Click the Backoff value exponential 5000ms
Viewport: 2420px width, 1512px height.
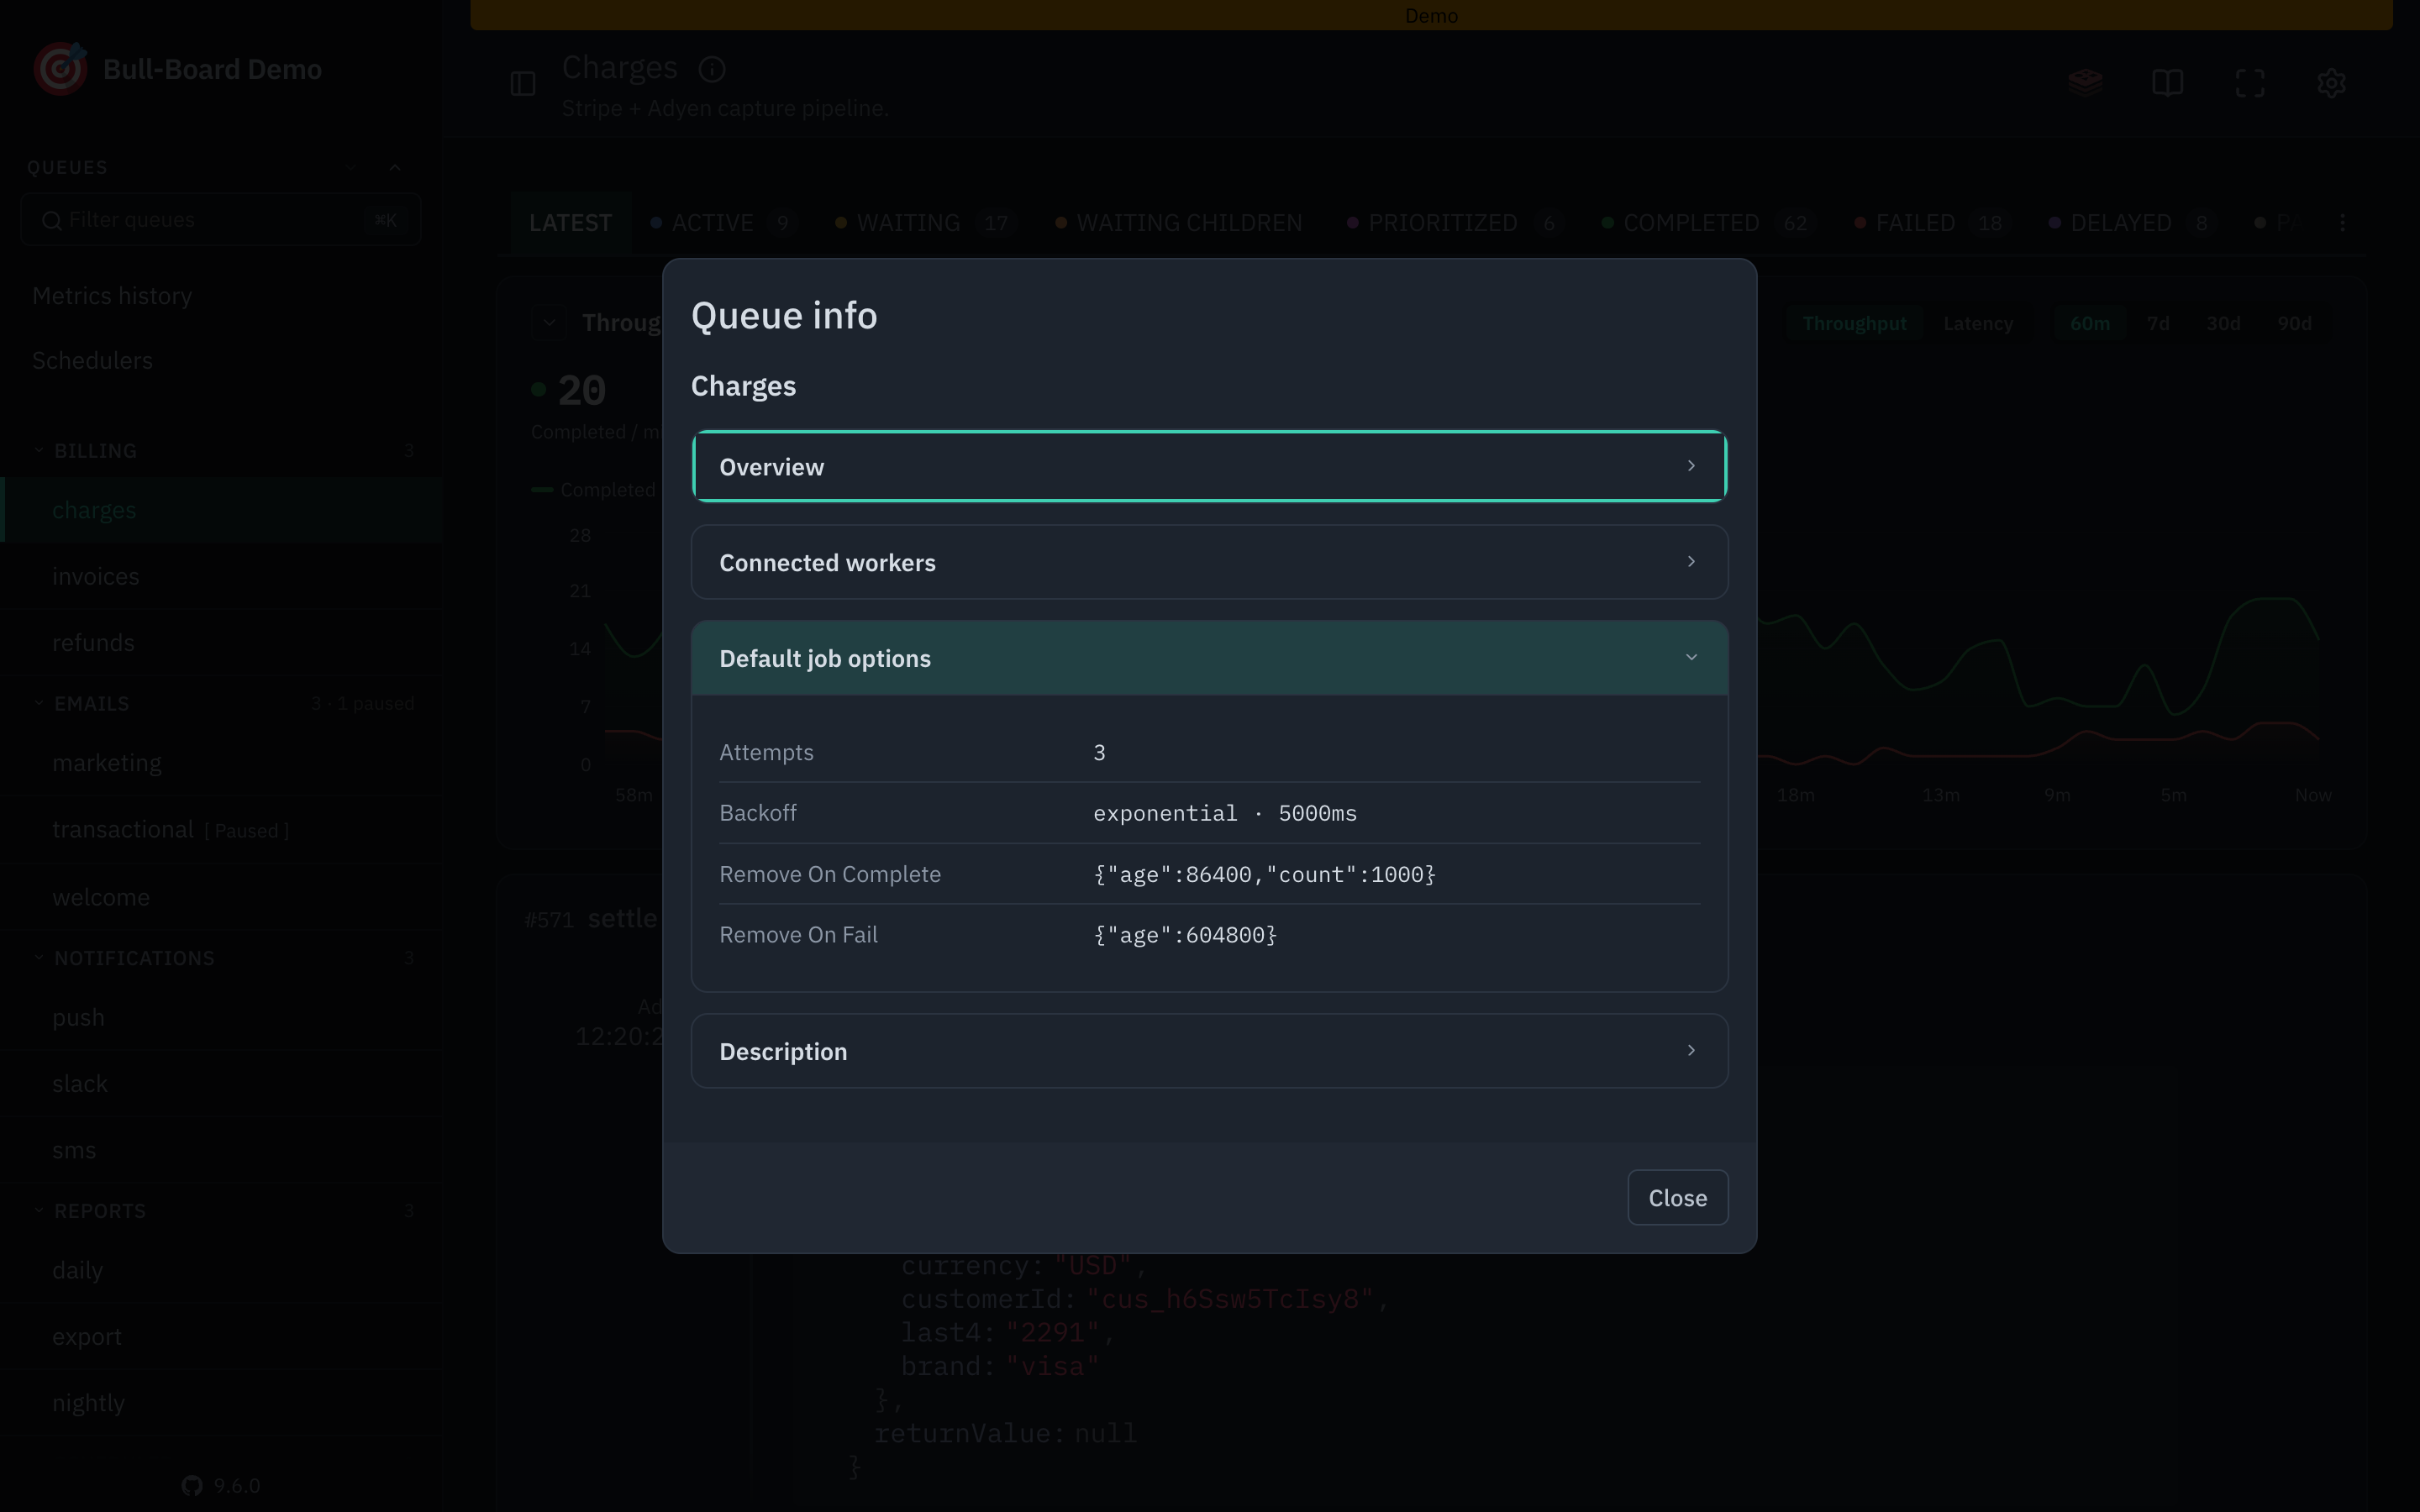[x=1225, y=813]
